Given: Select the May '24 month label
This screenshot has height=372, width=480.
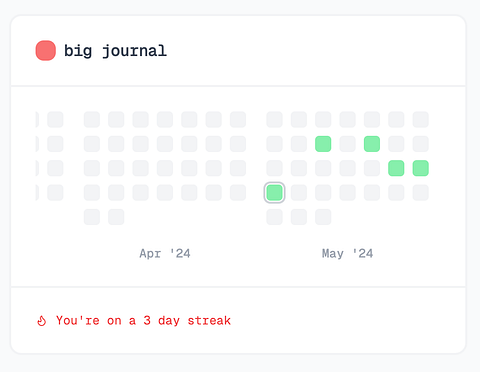Looking at the screenshot, I should (x=347, y=254).
